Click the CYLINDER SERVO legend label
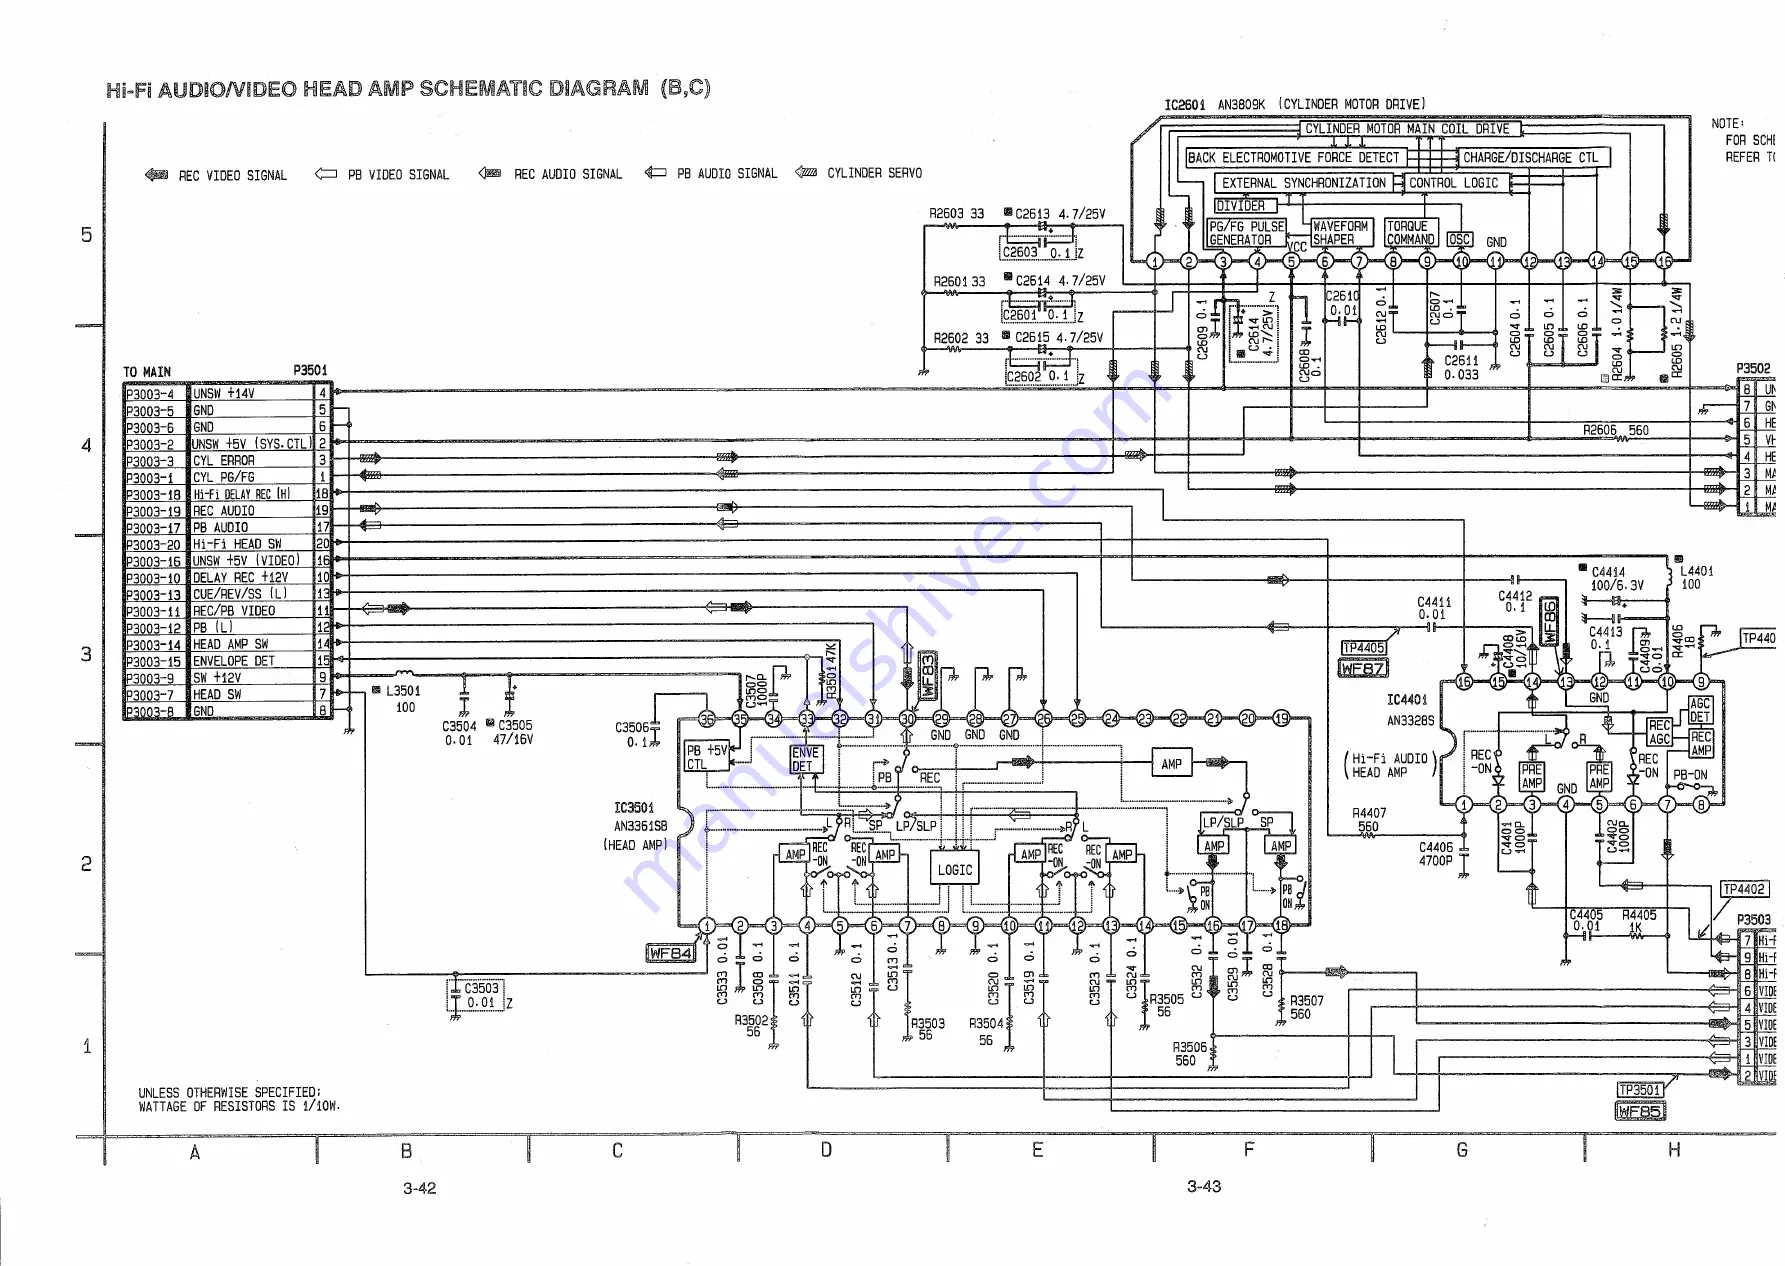Viewport: 1785px width, 1266px height. pyautogui.click(x=874, y=173)
